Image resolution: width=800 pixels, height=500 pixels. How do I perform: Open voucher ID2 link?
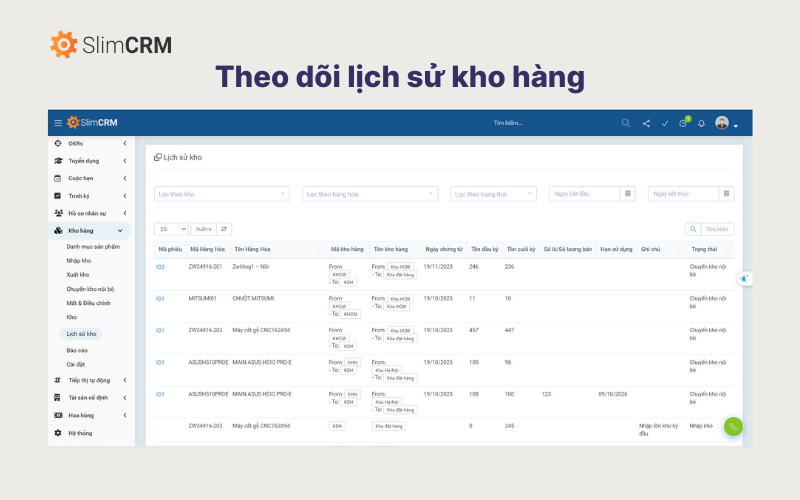[160, 267]
